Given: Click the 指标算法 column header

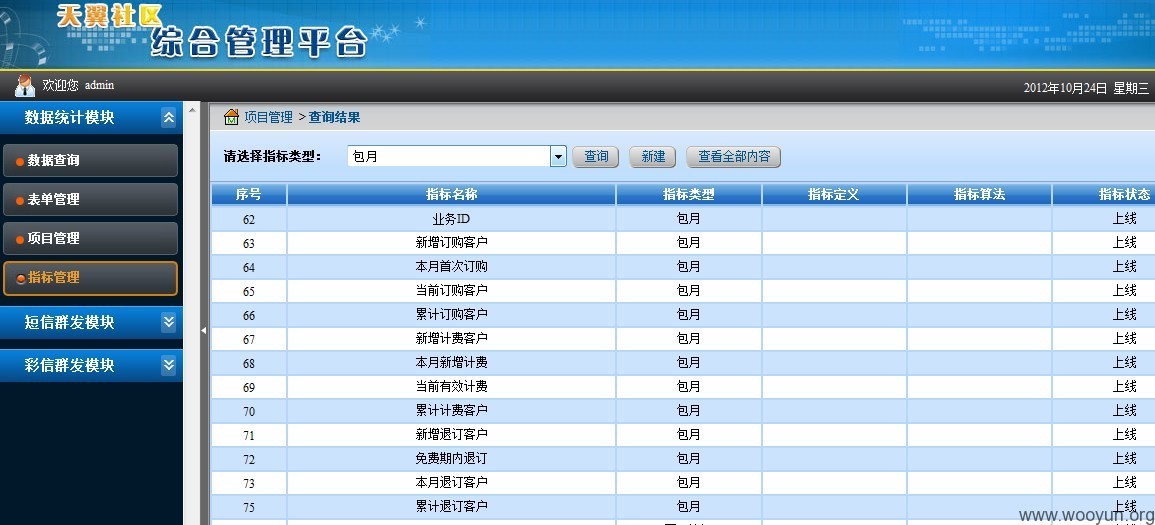Looking at the screenshot, I should click(x=980, y=194).
